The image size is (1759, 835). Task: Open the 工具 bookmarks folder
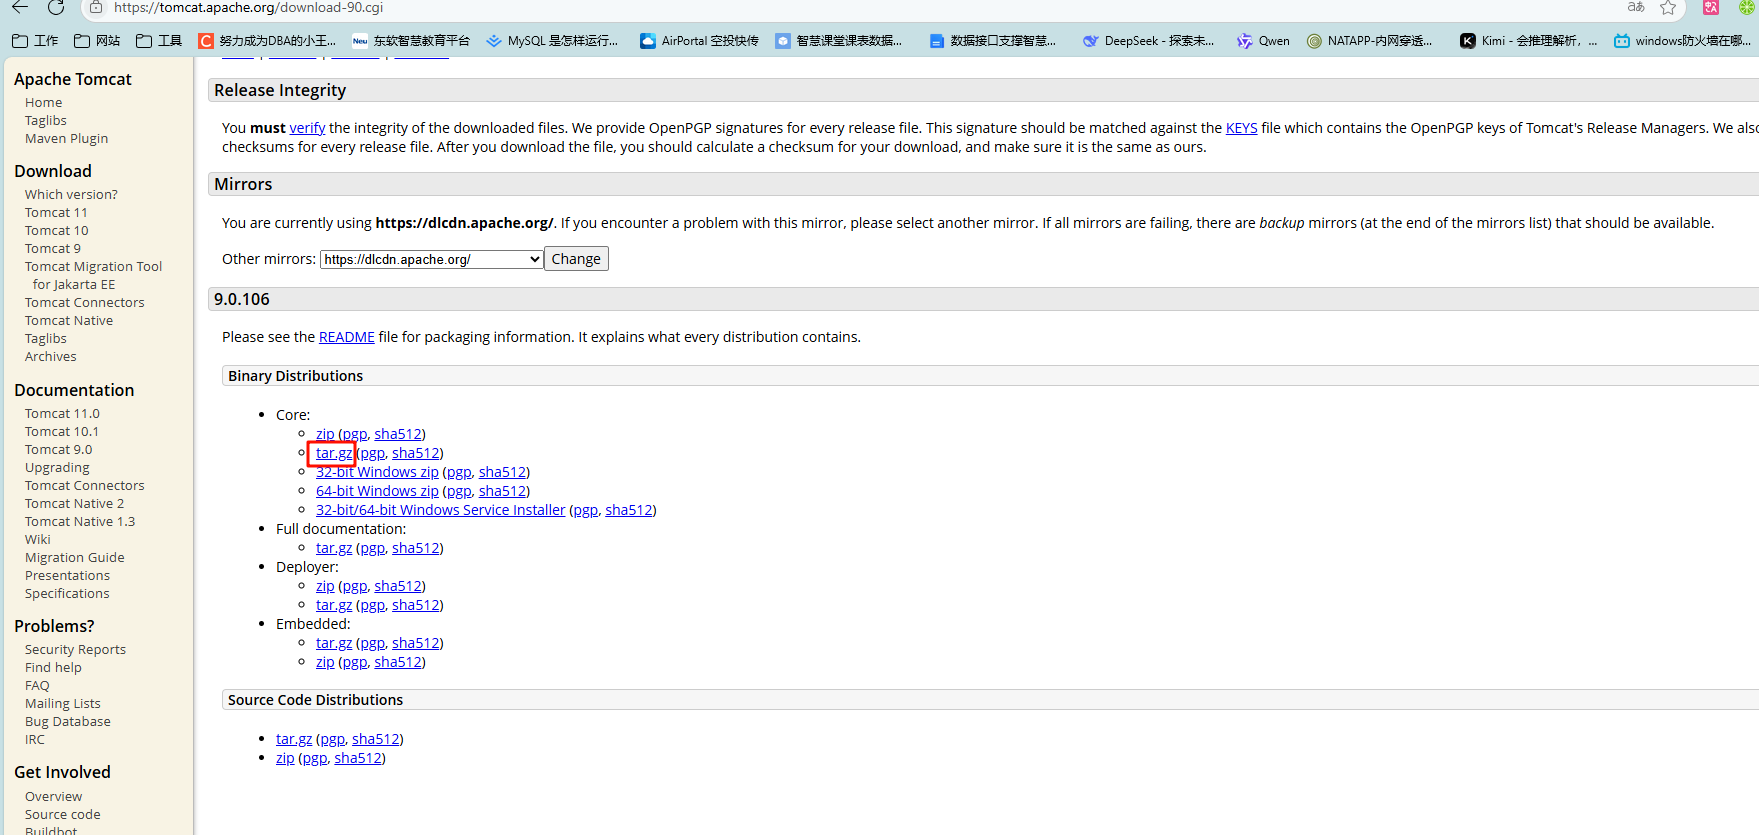click(159, 41)
